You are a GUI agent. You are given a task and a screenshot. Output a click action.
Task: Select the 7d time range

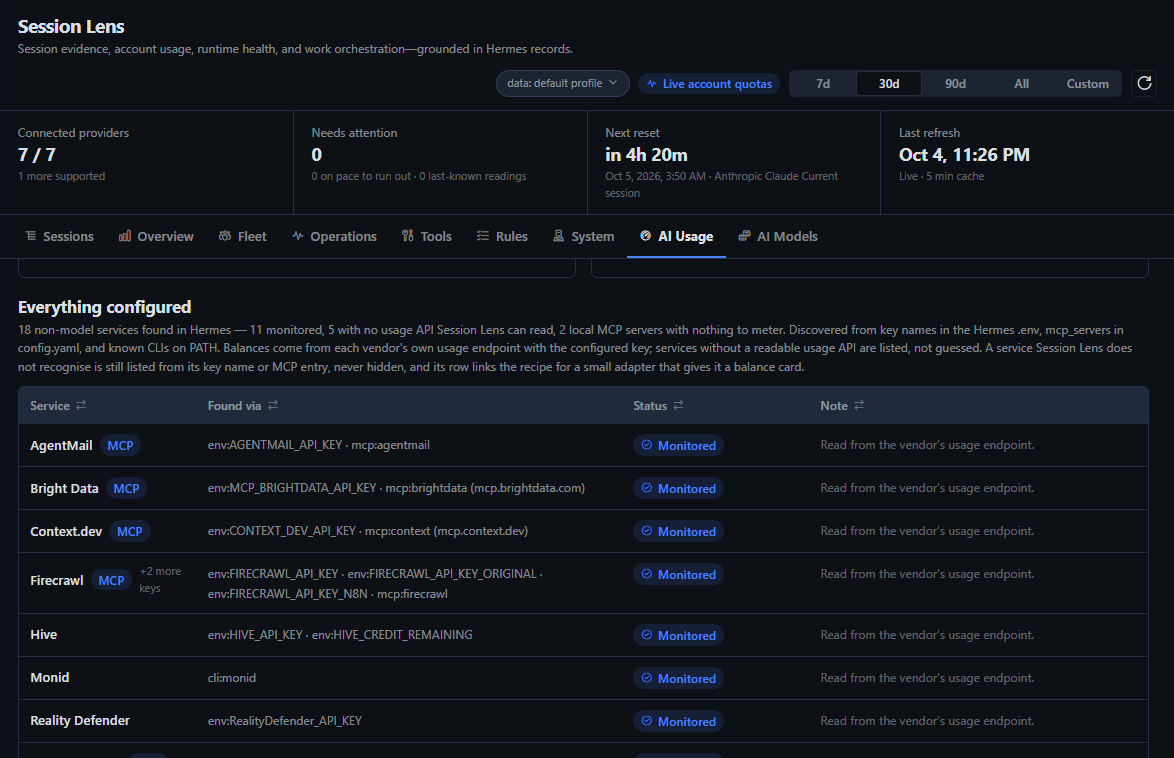pyautogui.click(x=823, y=84)
